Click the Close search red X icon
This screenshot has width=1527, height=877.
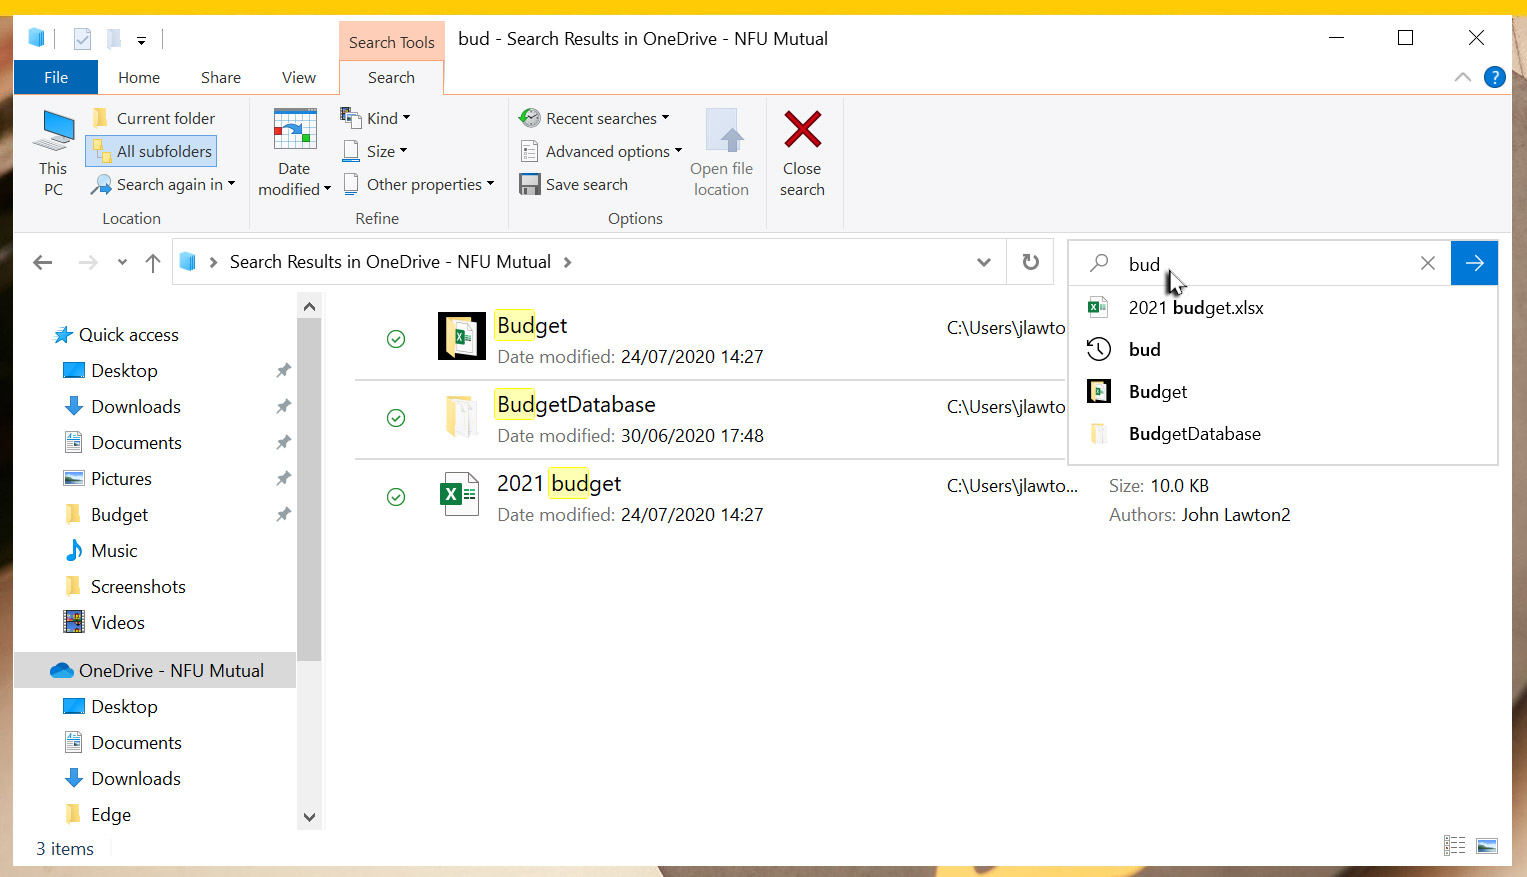[802, 131]
